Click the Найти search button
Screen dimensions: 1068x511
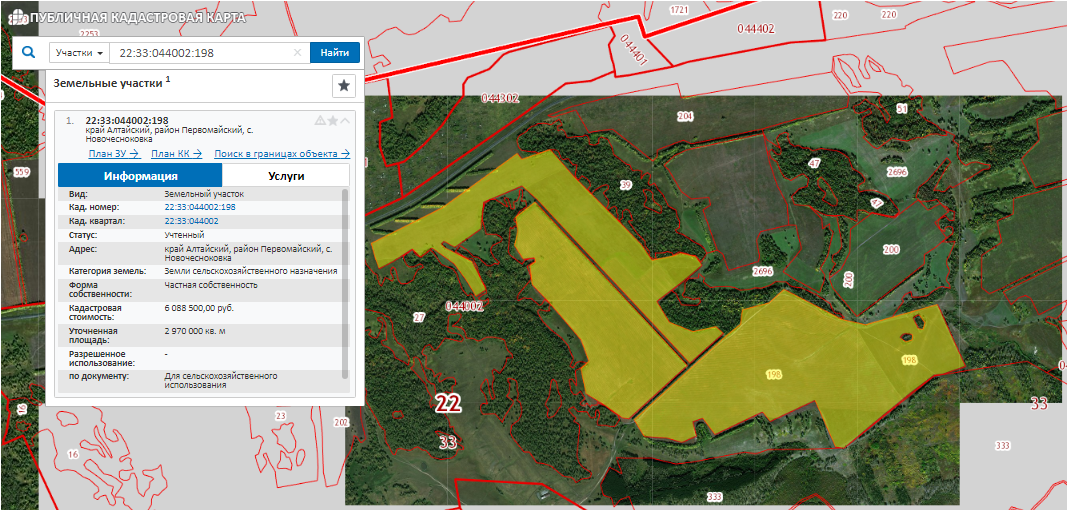(x=334, y=52)
